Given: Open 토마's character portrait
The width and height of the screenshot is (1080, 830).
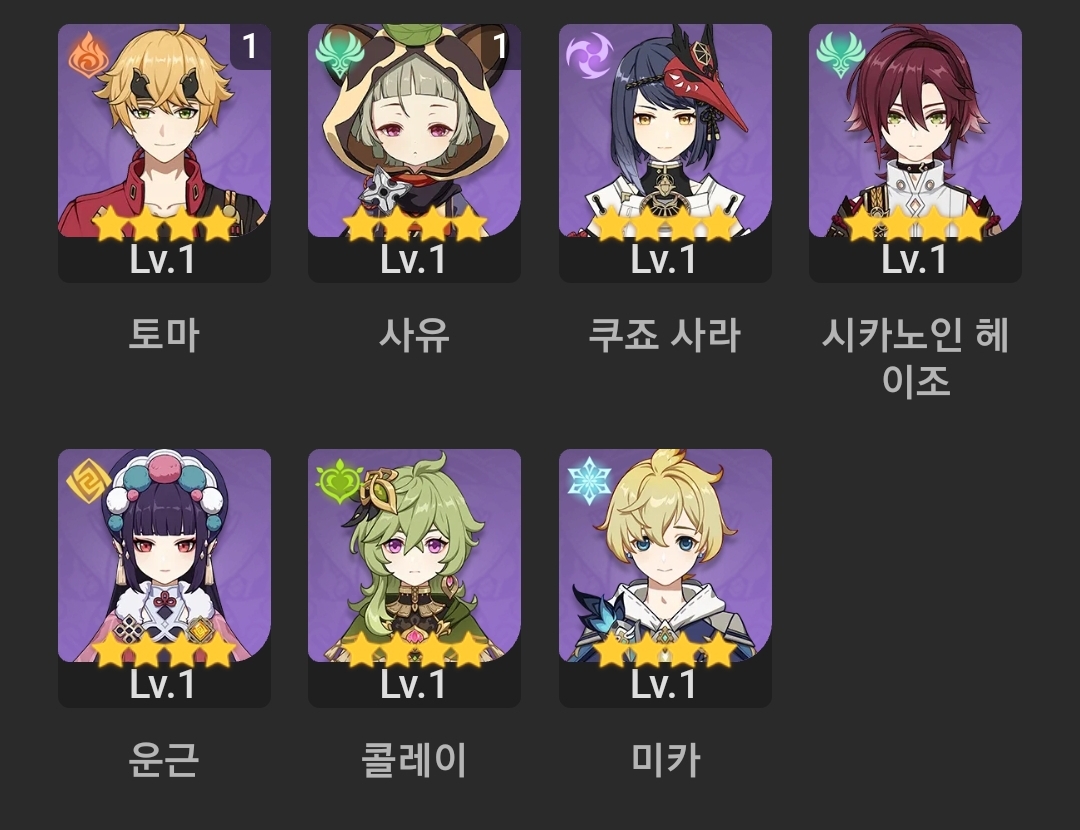Looking at the screenshot, I should pos(164,153).
